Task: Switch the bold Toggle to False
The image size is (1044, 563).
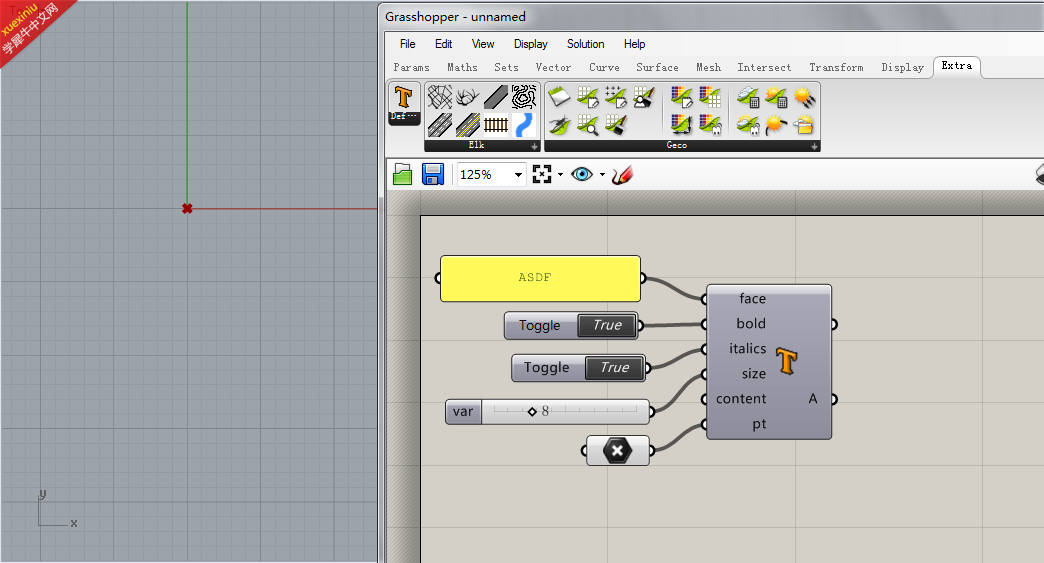Action: (607, 325)
